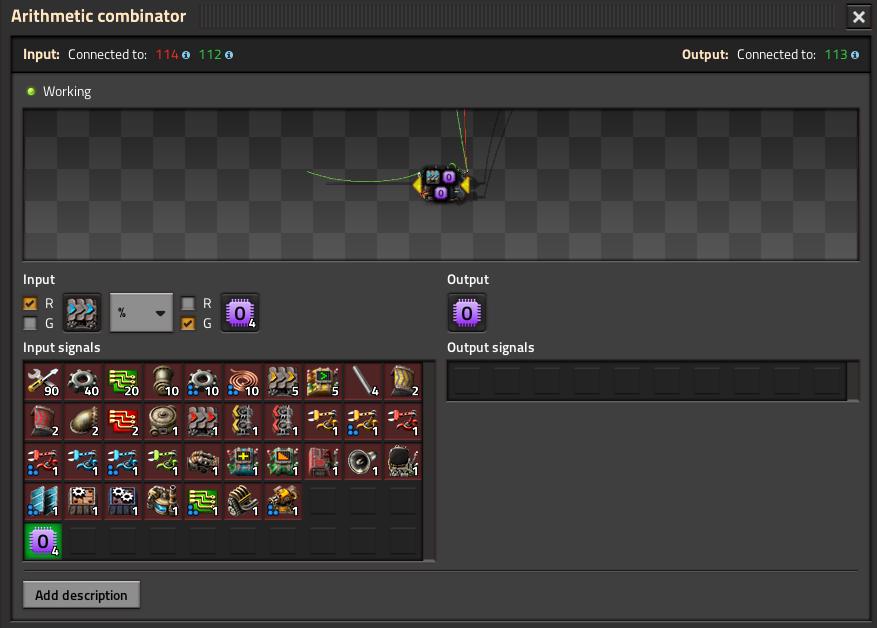Disable green wire for second input operand
Image resolution: width=877 pixels, height=628 pixels.
click(188, 323)
